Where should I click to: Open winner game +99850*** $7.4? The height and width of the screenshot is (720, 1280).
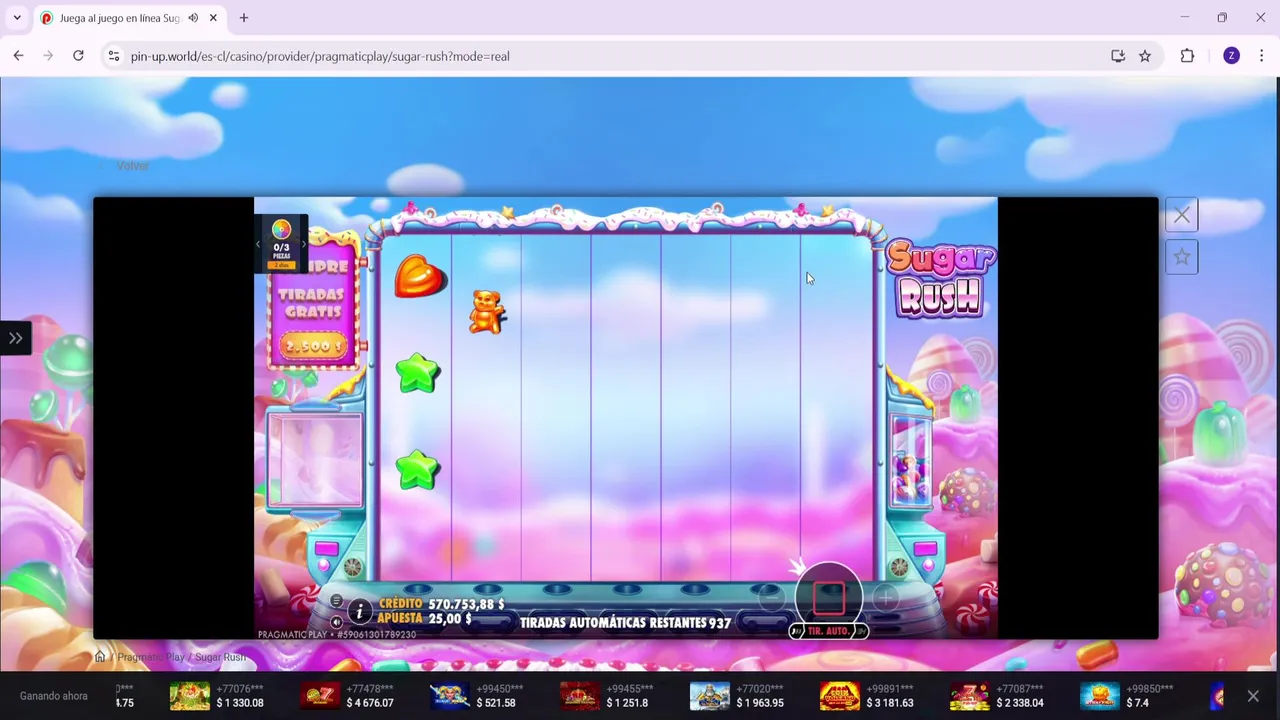tap(1126, 696)
